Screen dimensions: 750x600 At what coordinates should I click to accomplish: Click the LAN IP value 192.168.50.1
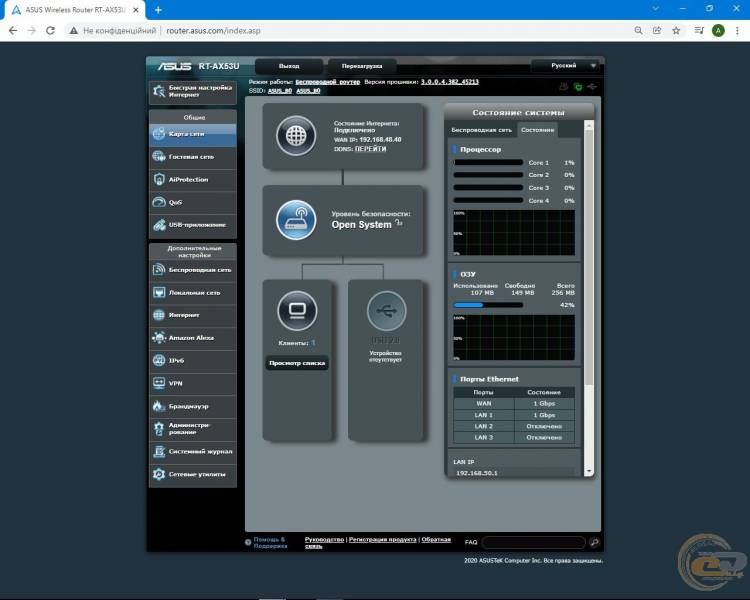point(476,473)
